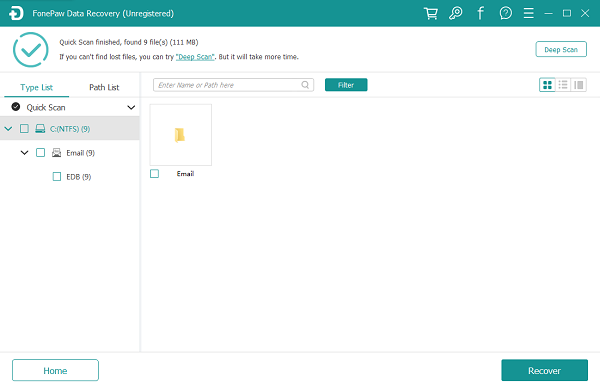Click the Email folder caption
This screenshot has height=392, width=600.
(x=185, y=174)
